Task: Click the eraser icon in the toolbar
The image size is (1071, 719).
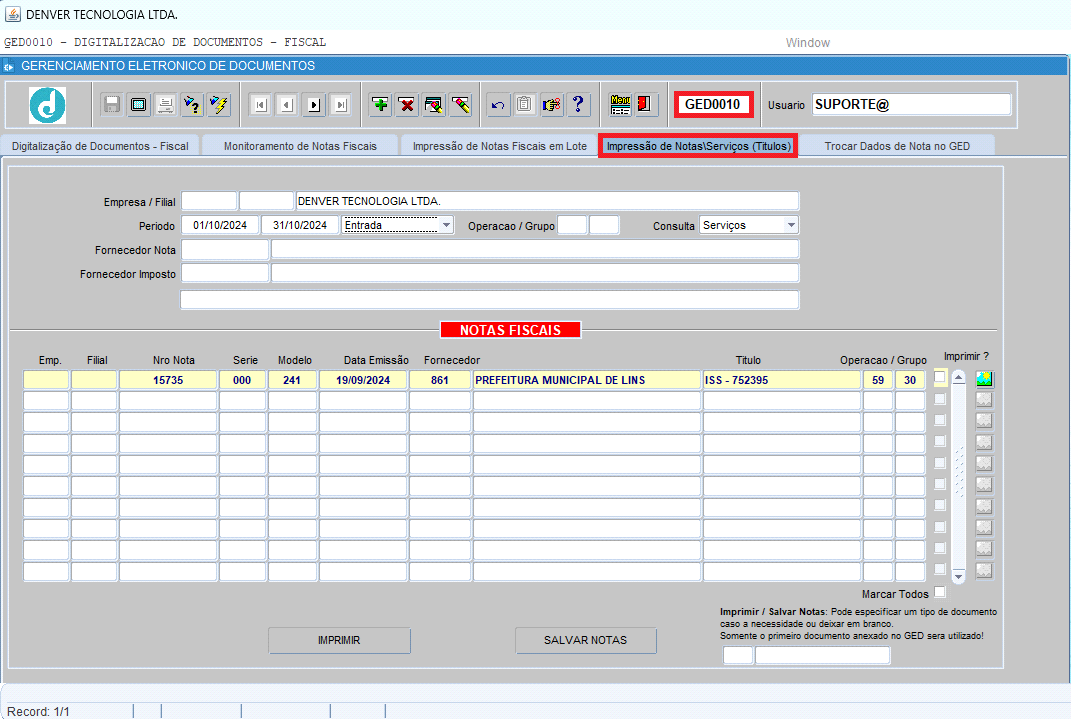Action: pos(461,104)
